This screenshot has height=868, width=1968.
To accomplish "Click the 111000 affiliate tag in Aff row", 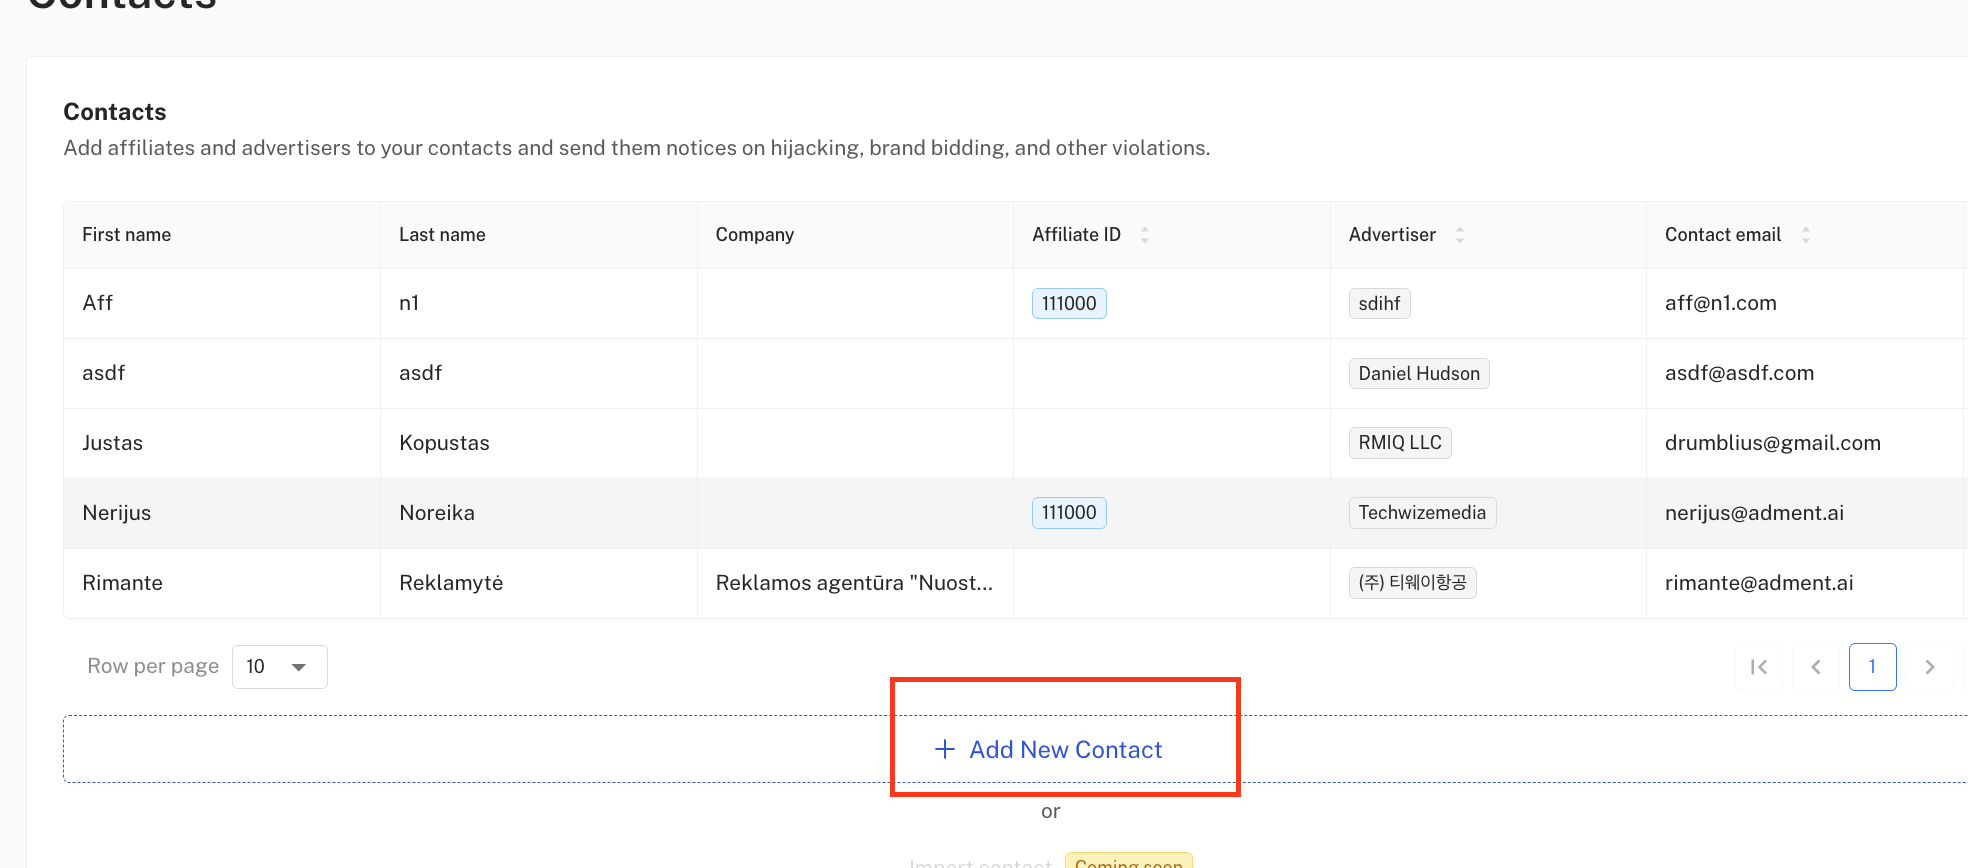I will coord(1069,303).
